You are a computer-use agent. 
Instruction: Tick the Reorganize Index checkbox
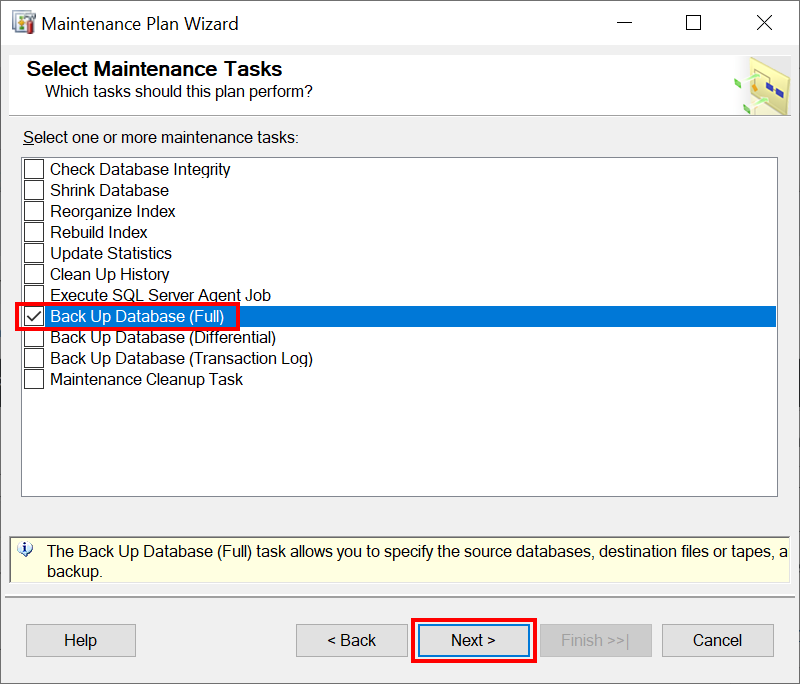[34, 211]
